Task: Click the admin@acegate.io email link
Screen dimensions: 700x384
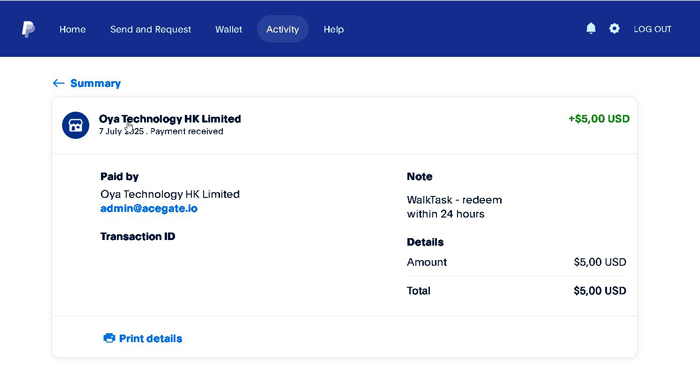Action: point(149,209)
